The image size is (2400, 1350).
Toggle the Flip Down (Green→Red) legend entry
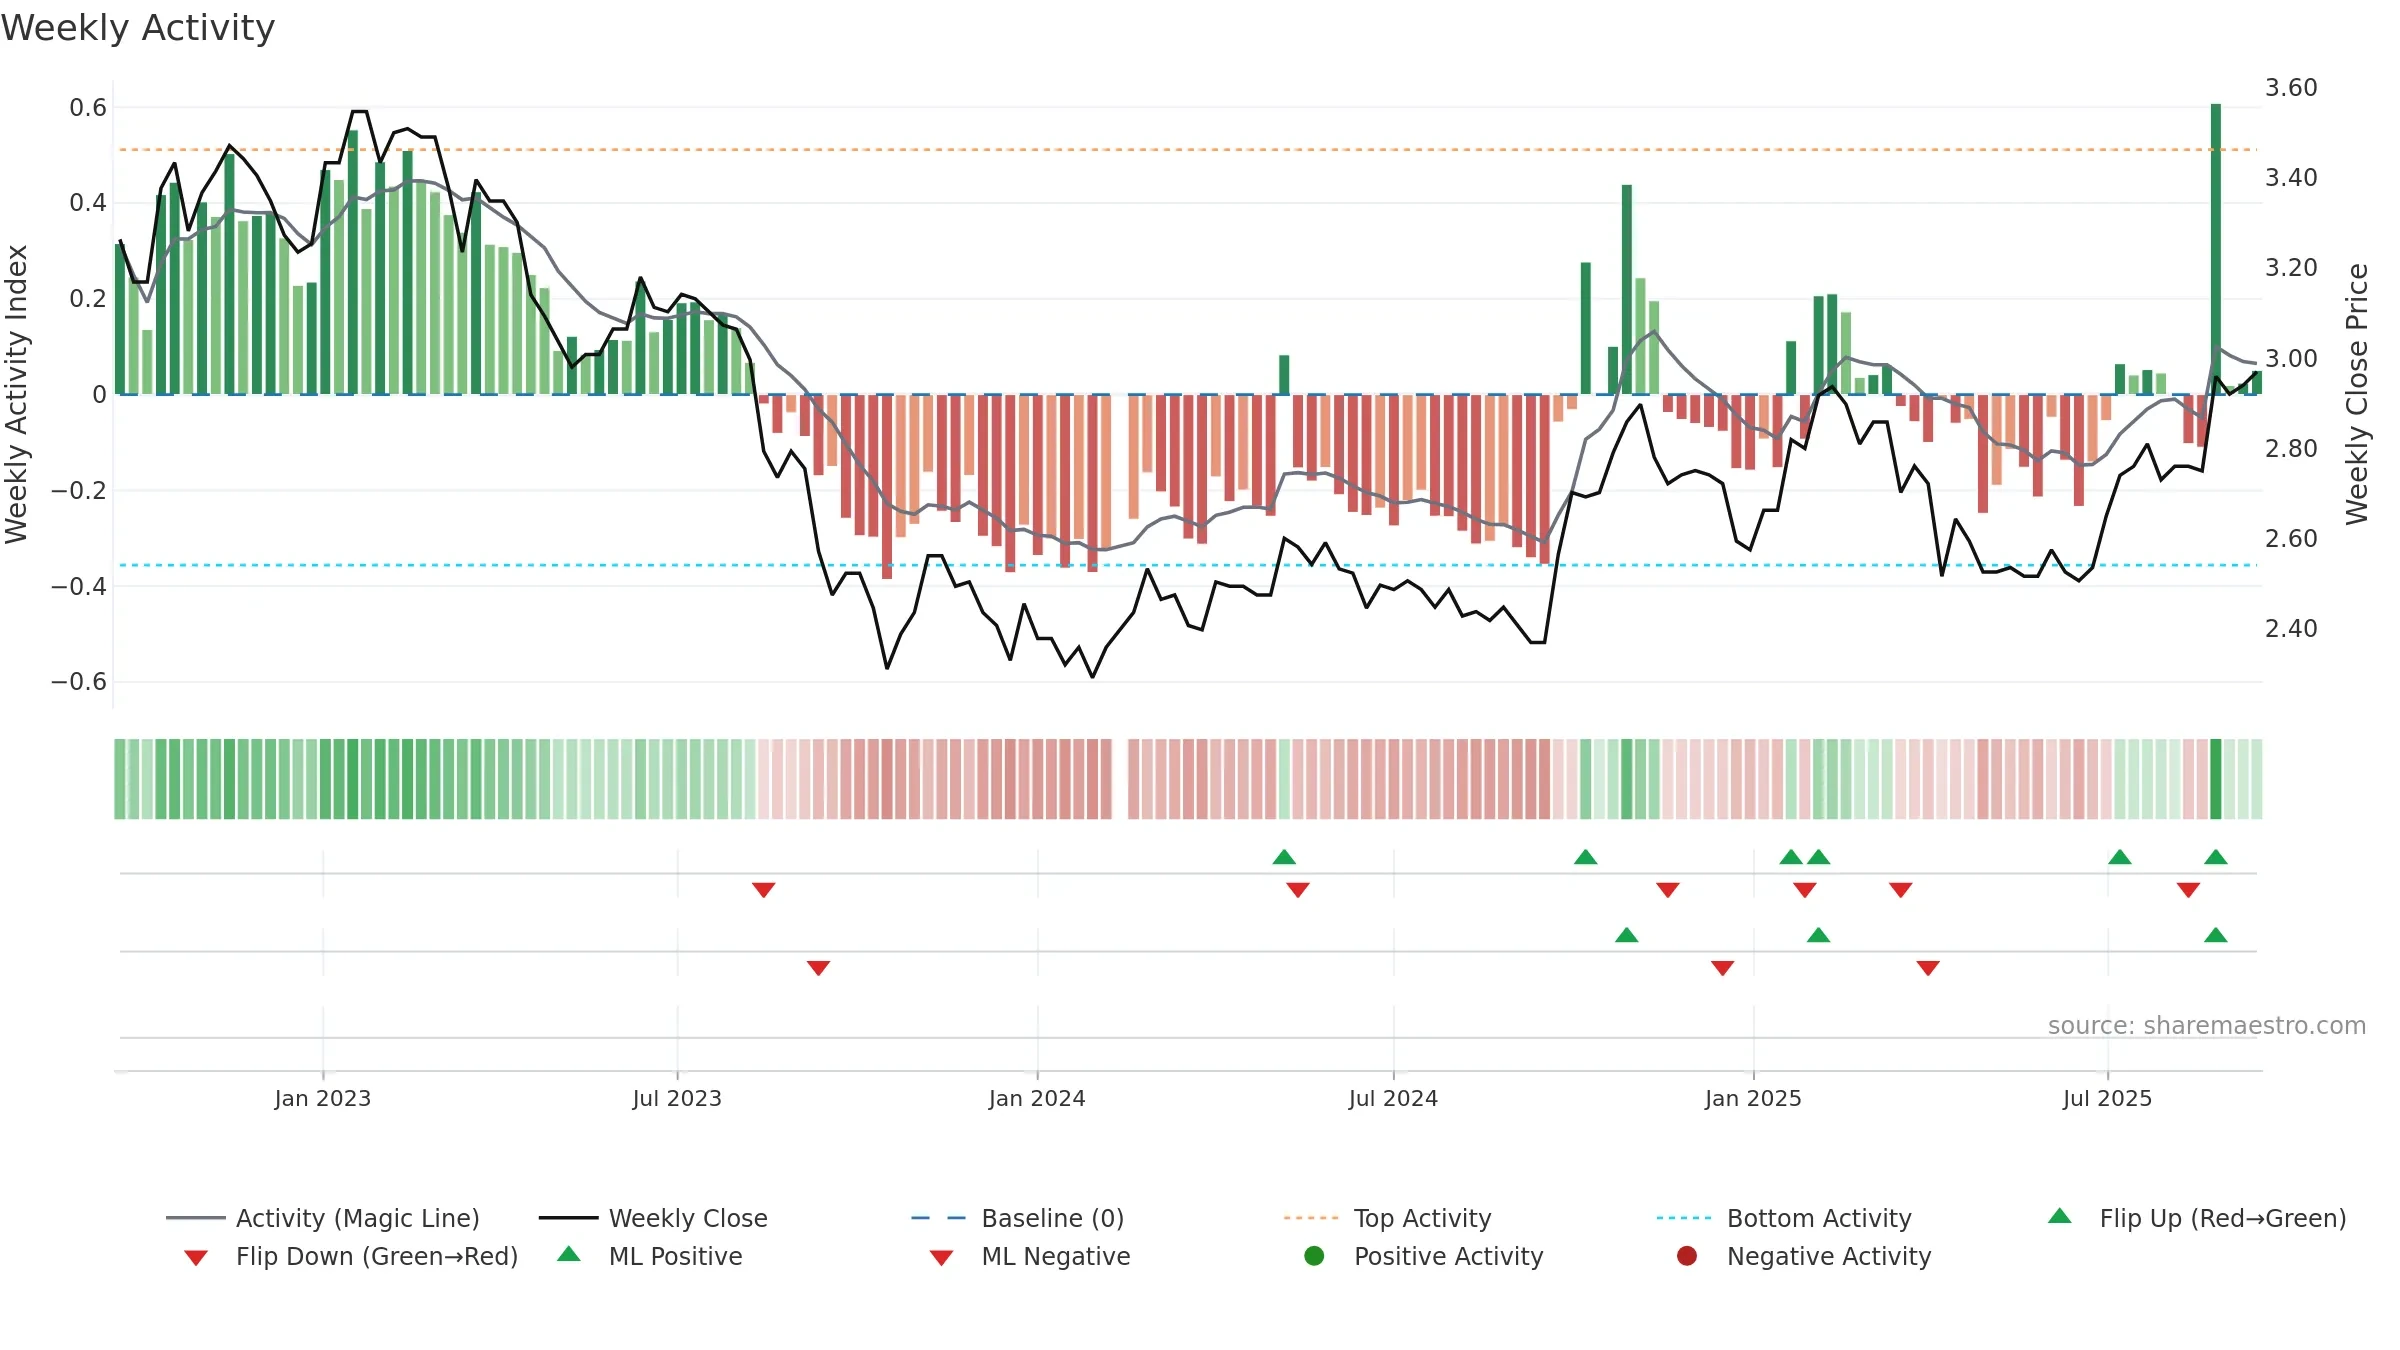coord(351,1256)
